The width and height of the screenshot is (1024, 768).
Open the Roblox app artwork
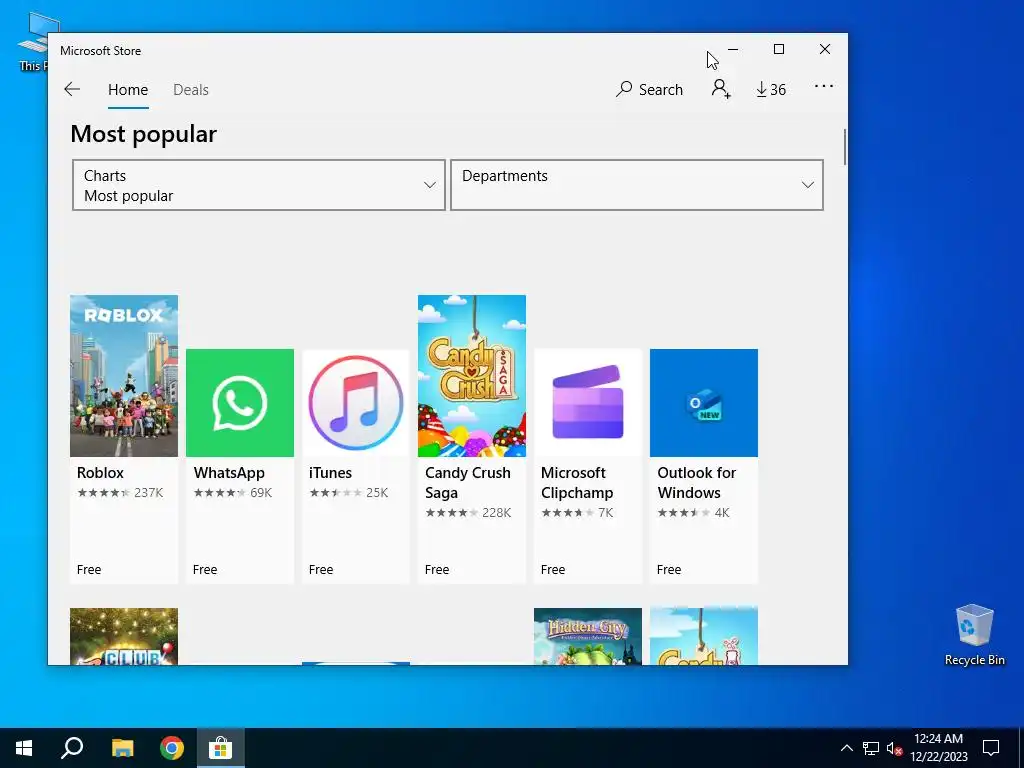click(x=124, y=376)
